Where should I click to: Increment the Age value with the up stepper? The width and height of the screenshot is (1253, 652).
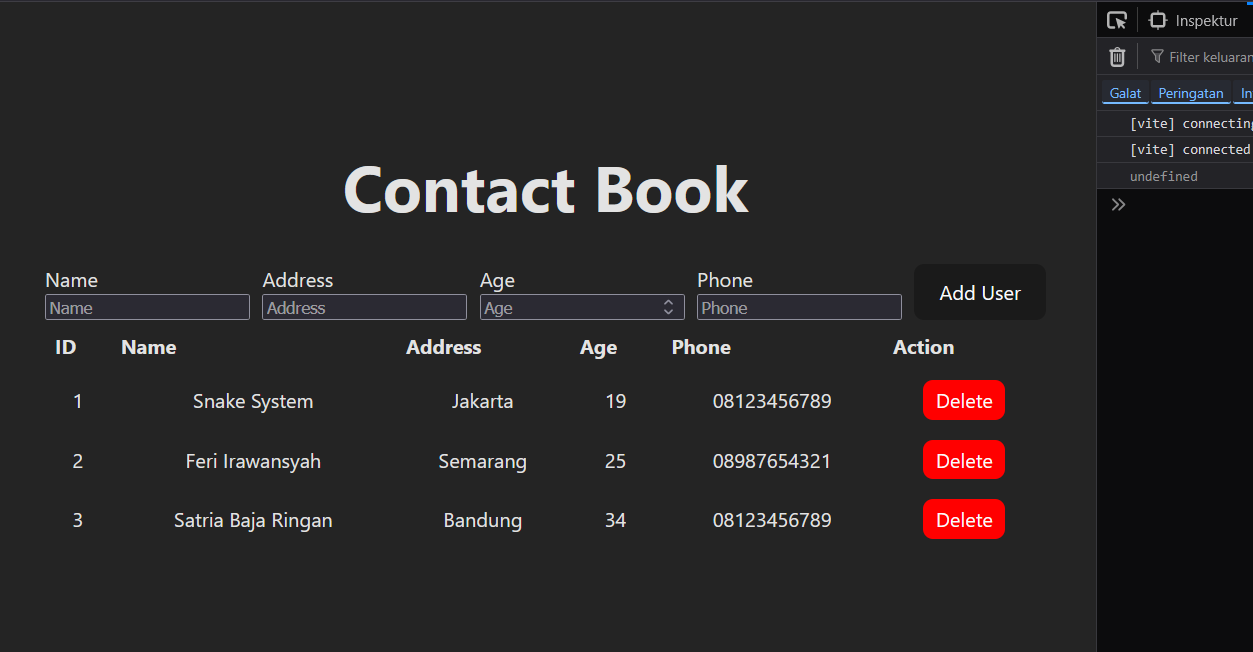coord(668,302)
